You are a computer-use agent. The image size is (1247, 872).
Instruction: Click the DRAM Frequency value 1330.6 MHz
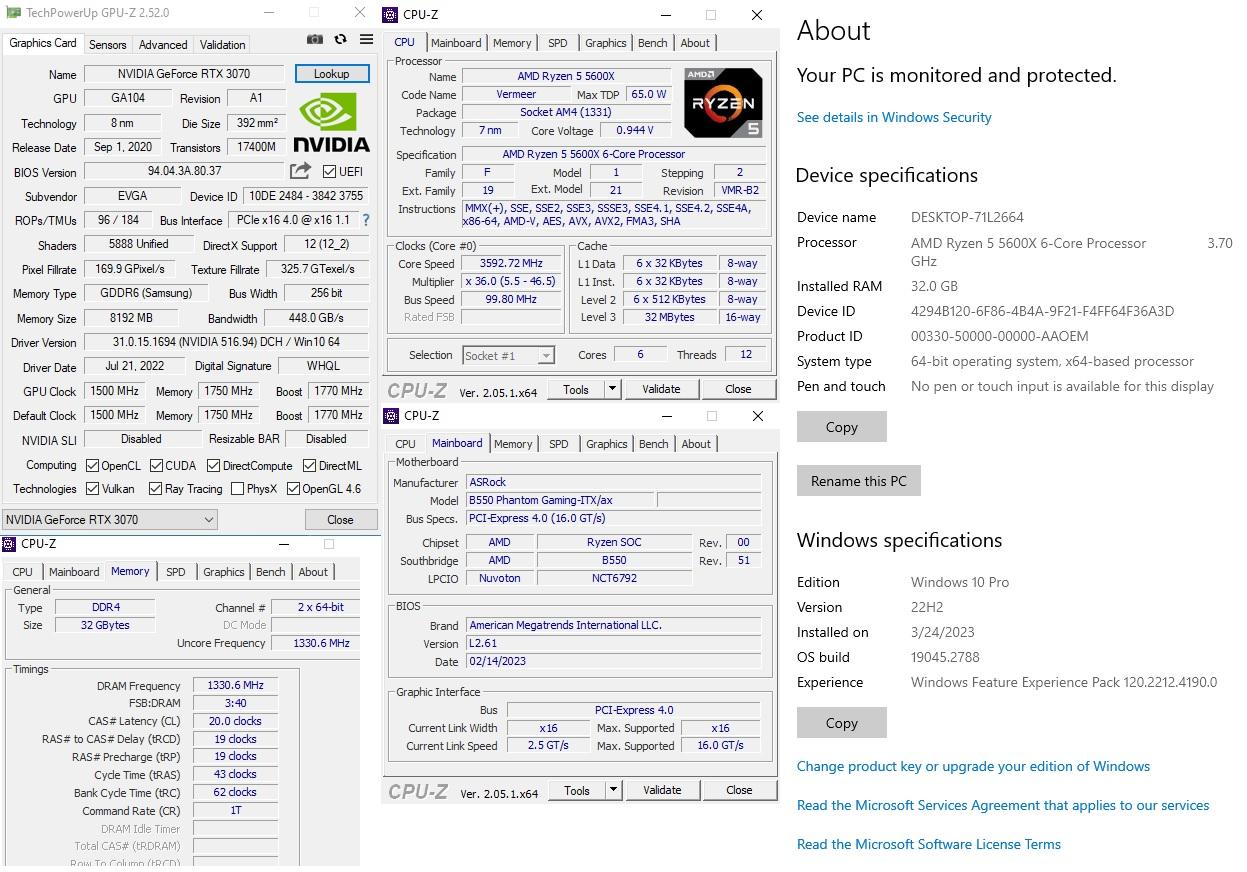(x=235, y=686)
